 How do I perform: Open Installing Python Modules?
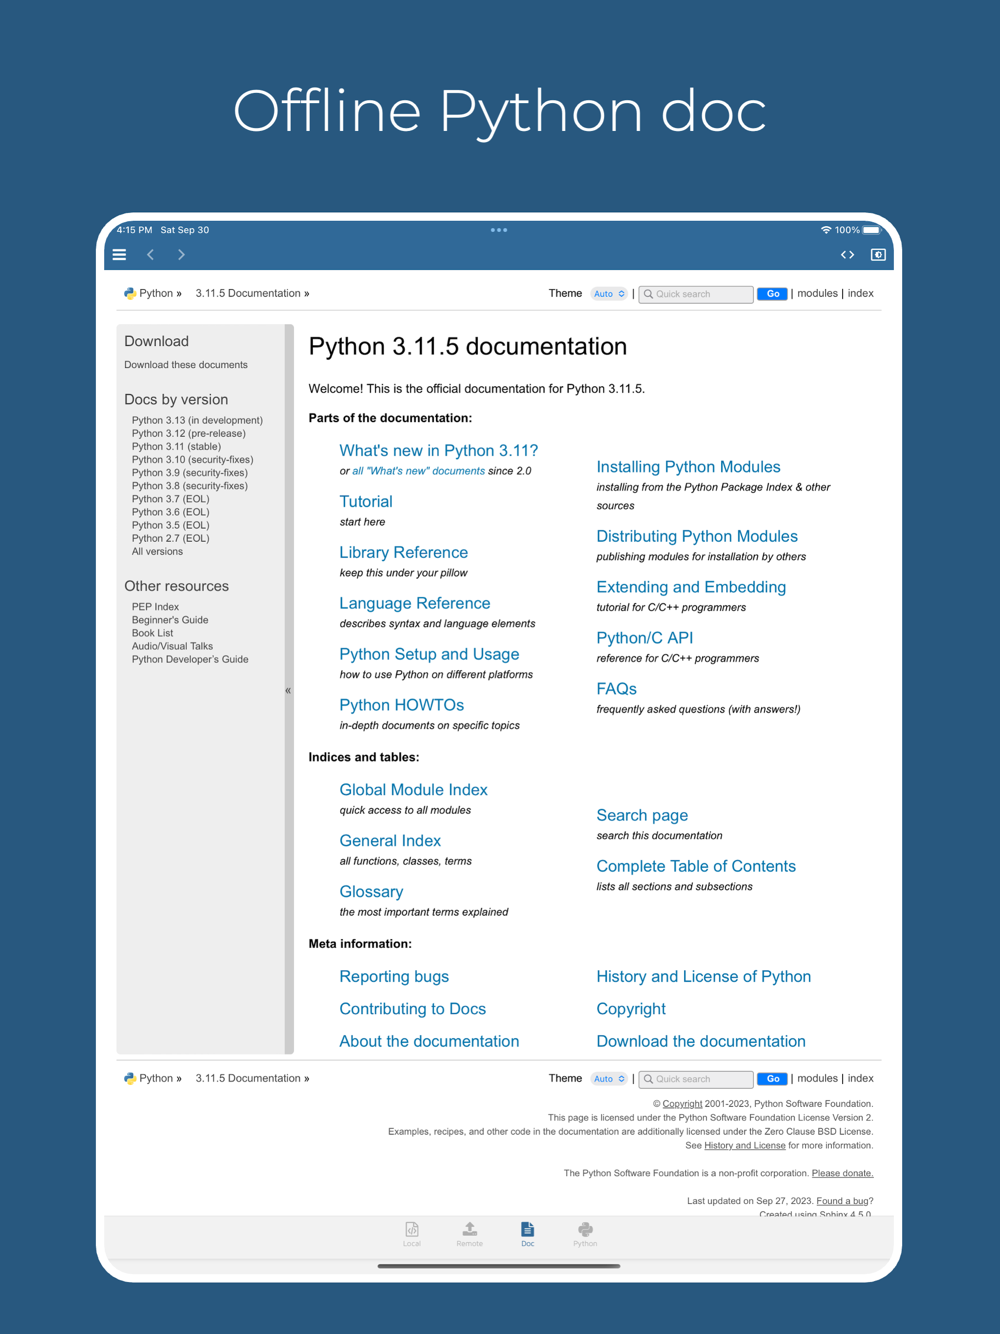point(688,466)
